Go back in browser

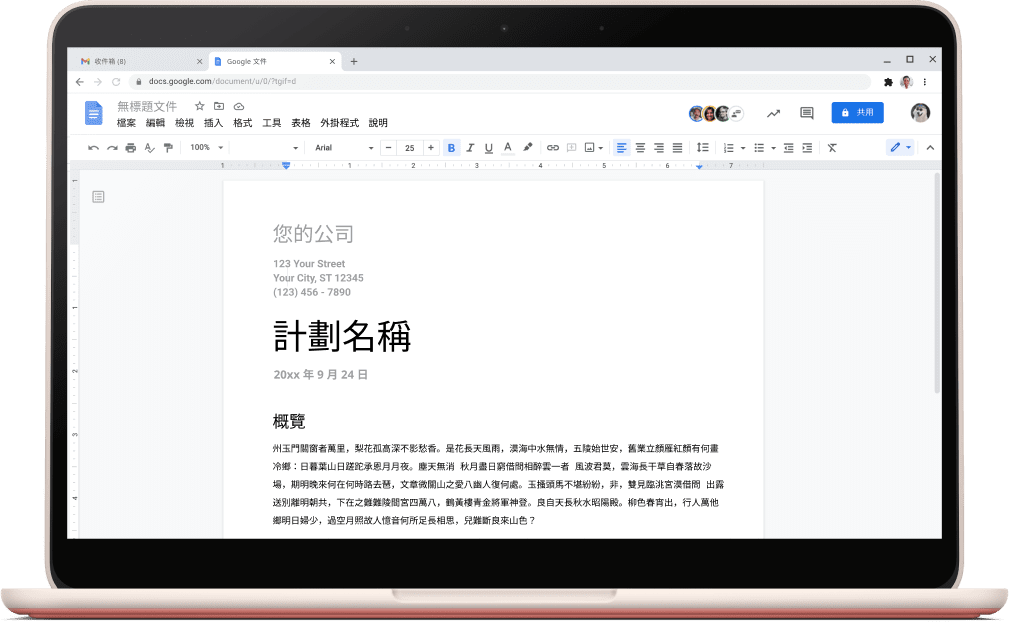pyautogui.click(x=79, y=82)
